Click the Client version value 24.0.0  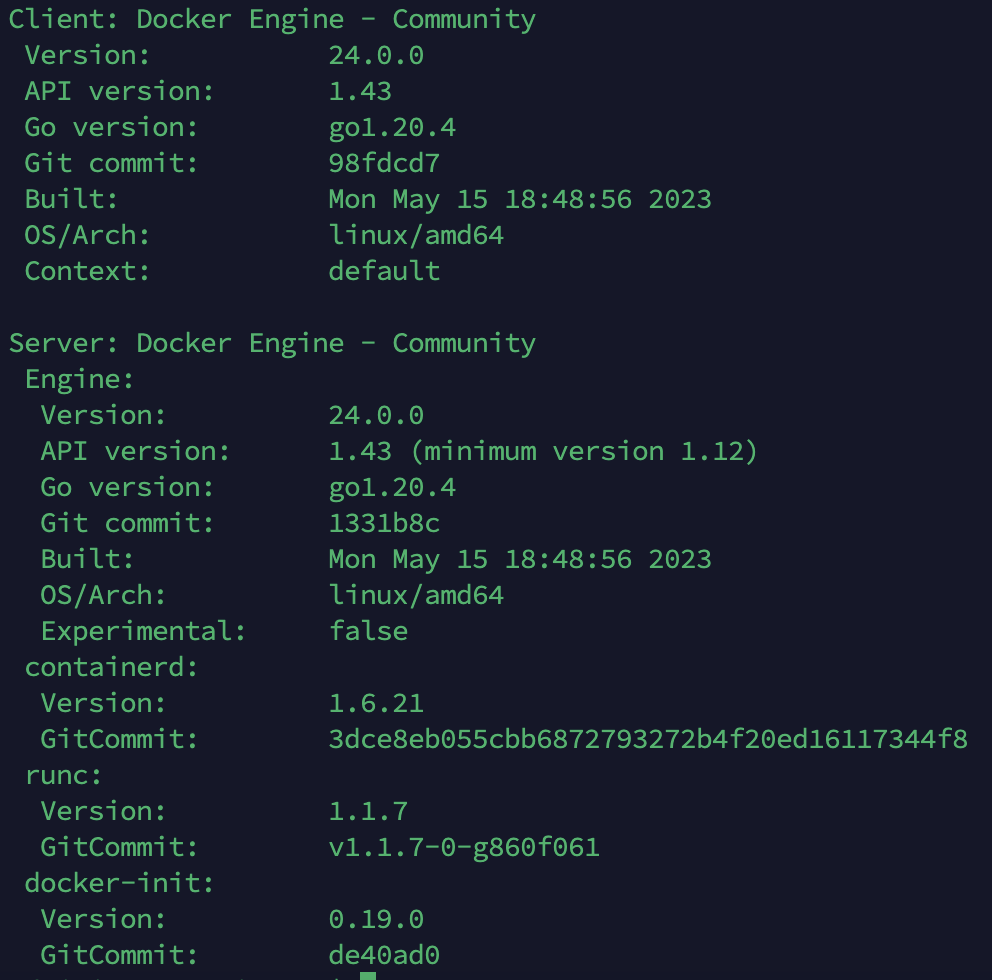376,56
